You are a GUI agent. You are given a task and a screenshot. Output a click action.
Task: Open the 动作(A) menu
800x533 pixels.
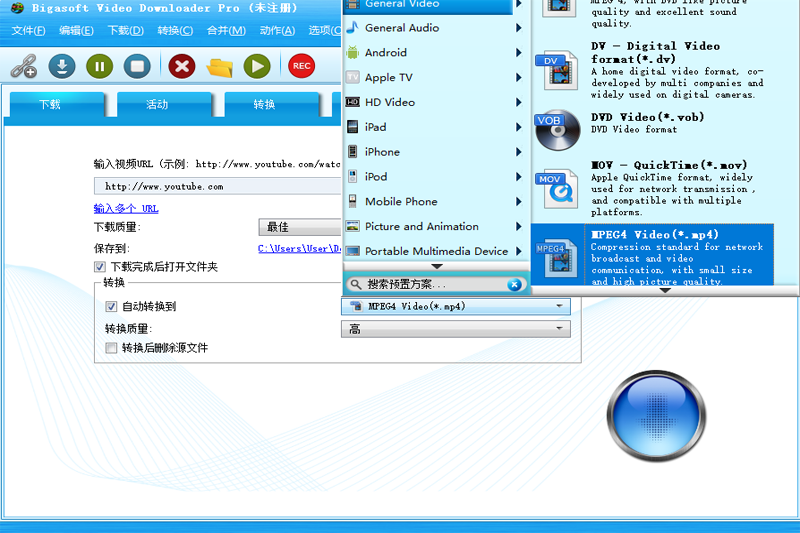277,31
